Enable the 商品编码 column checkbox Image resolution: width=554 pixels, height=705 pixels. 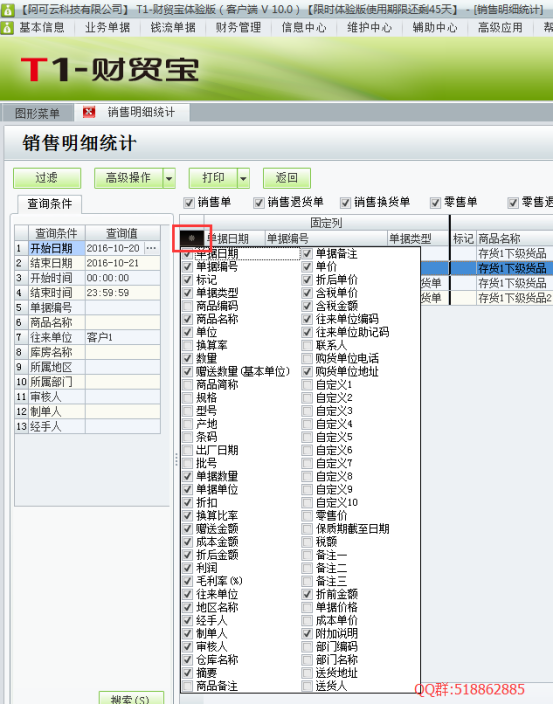[188, 306]
